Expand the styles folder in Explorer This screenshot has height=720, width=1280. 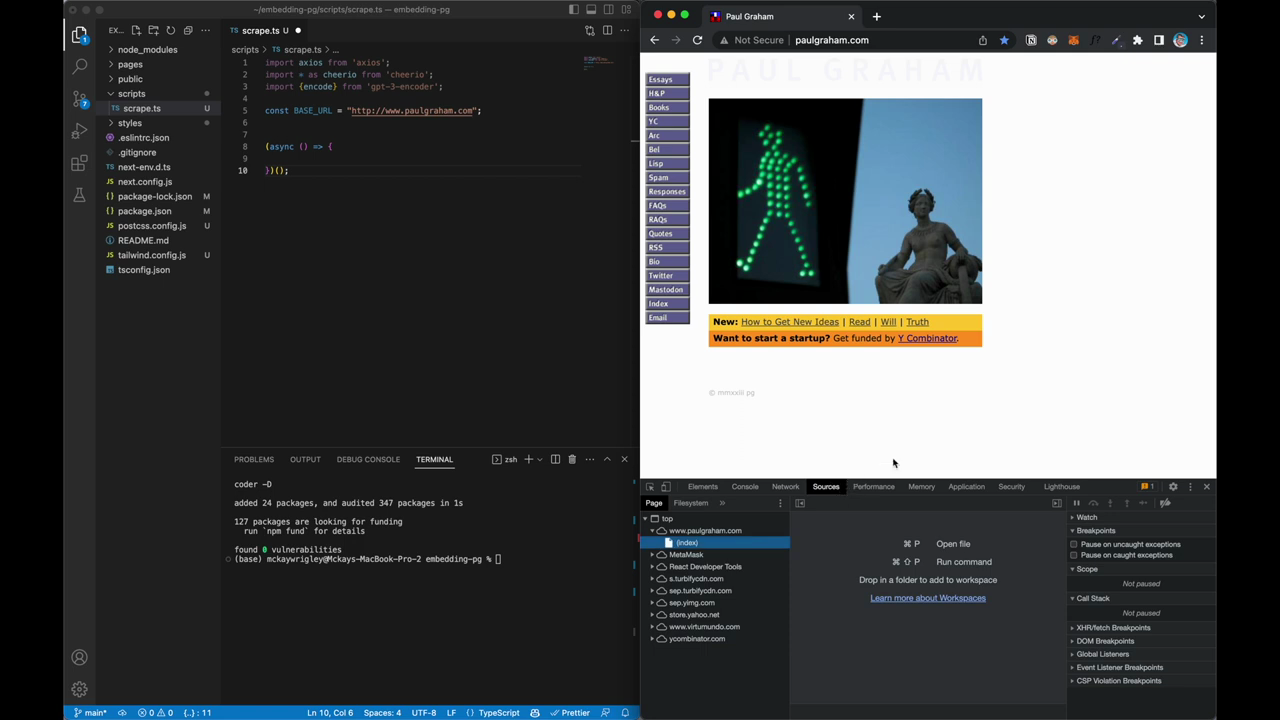(x=129, y=123)
